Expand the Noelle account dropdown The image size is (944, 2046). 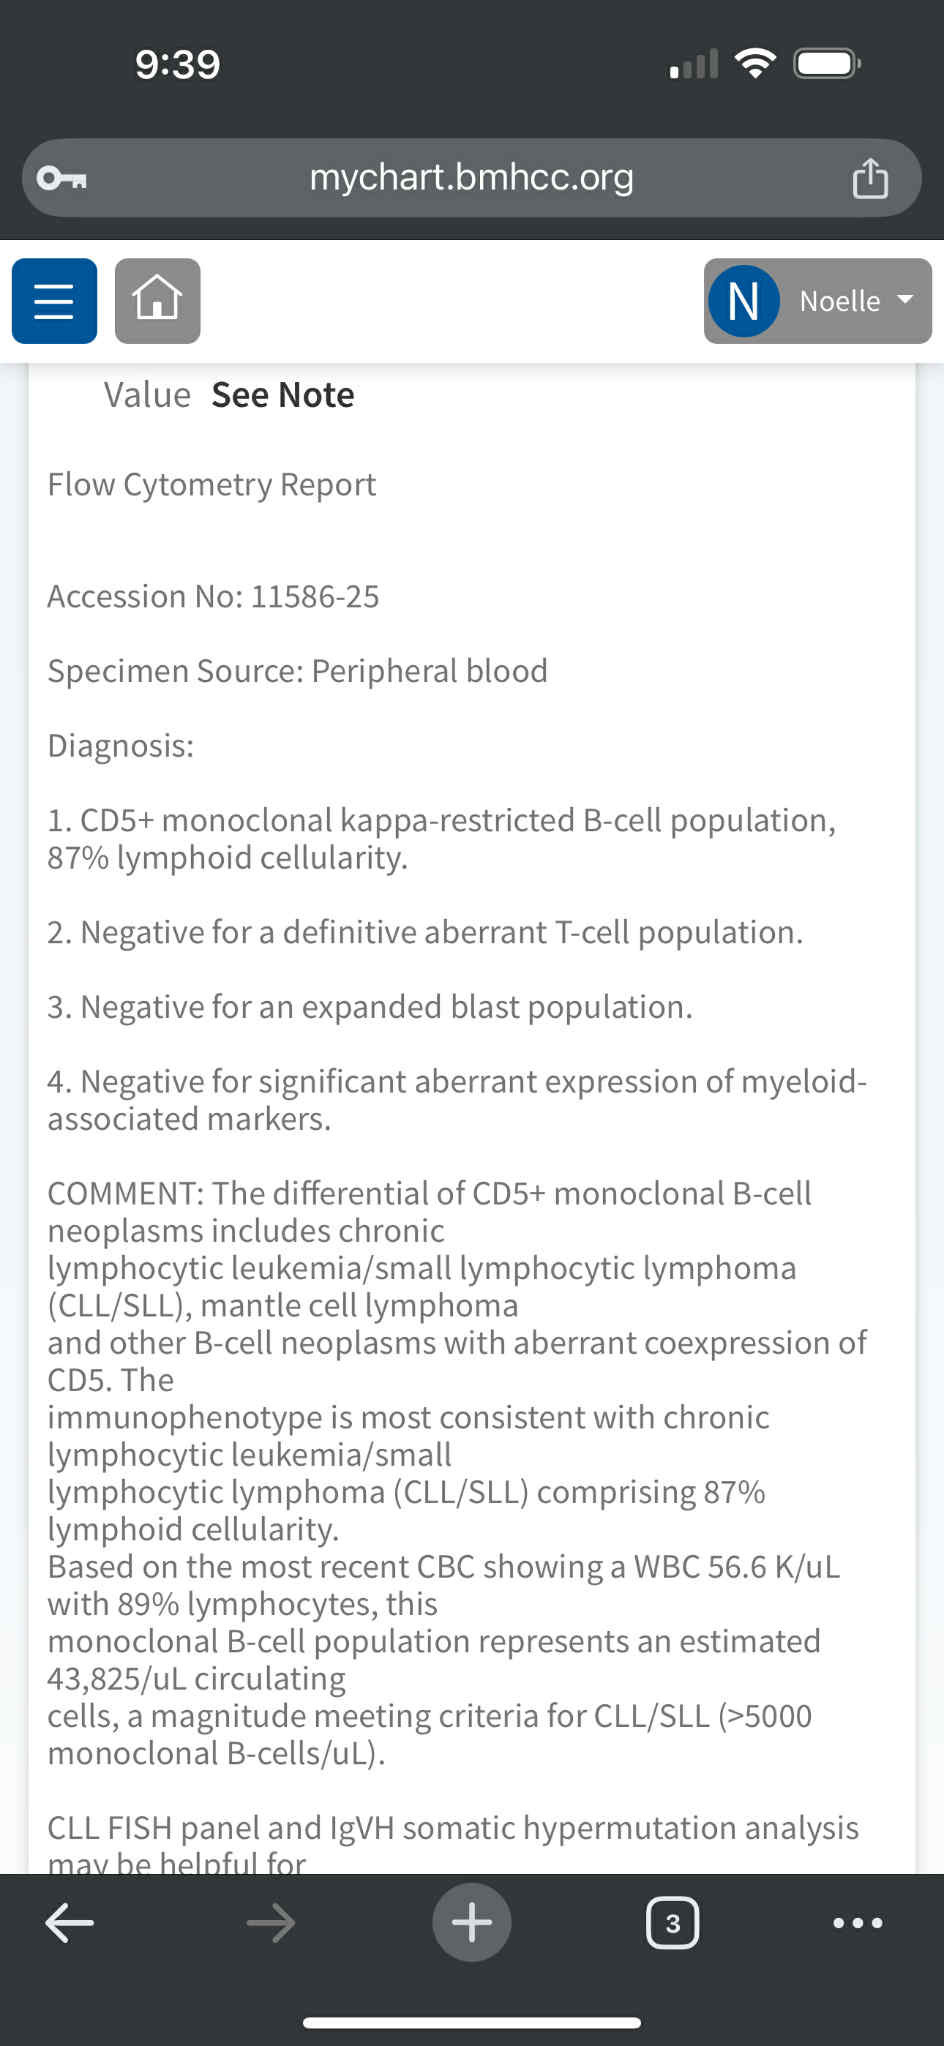tap(817, 301)
